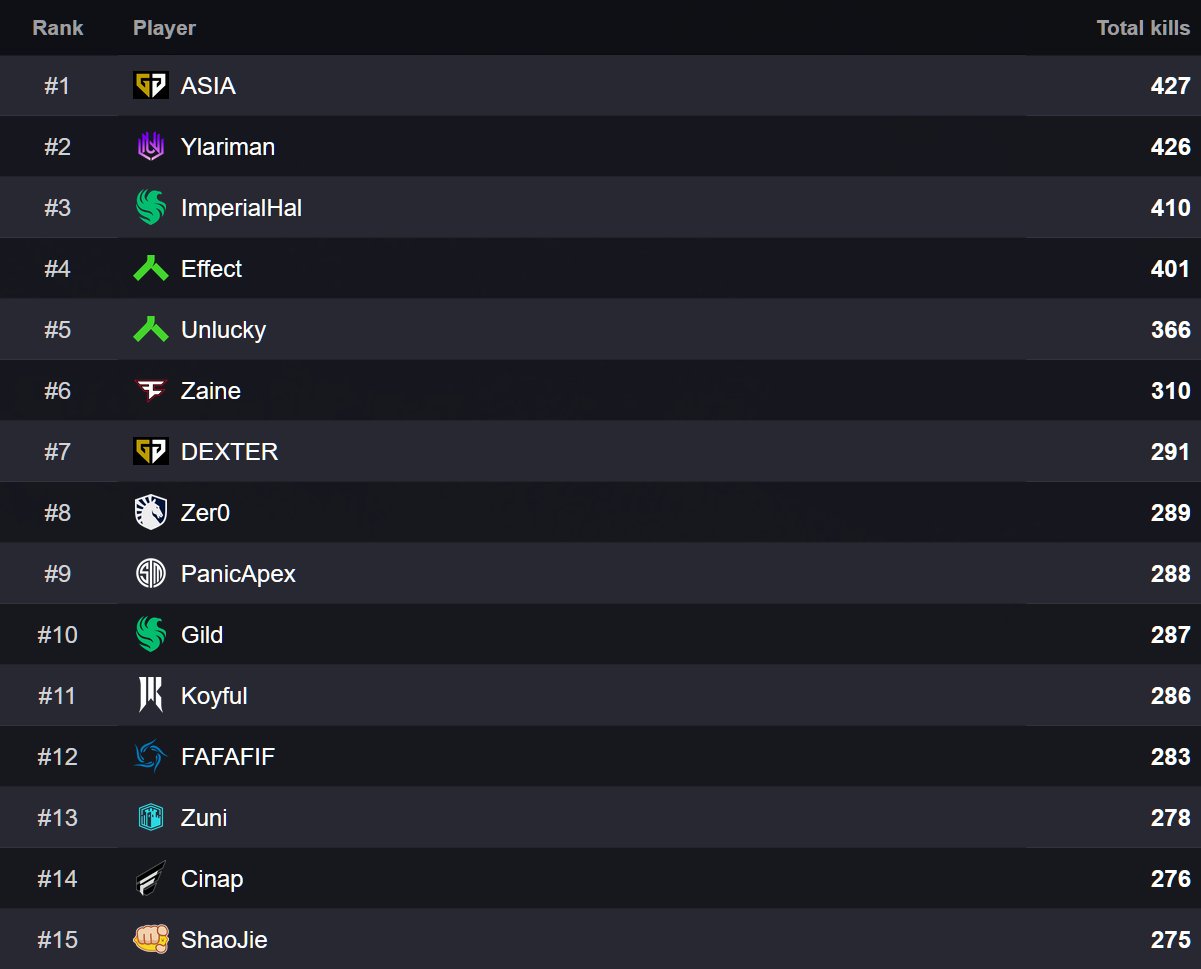Image resolution: width=1201 pixels, height=969 pixels.
Task: Click the white team logo beside Koyful
Action: point(151,696)
